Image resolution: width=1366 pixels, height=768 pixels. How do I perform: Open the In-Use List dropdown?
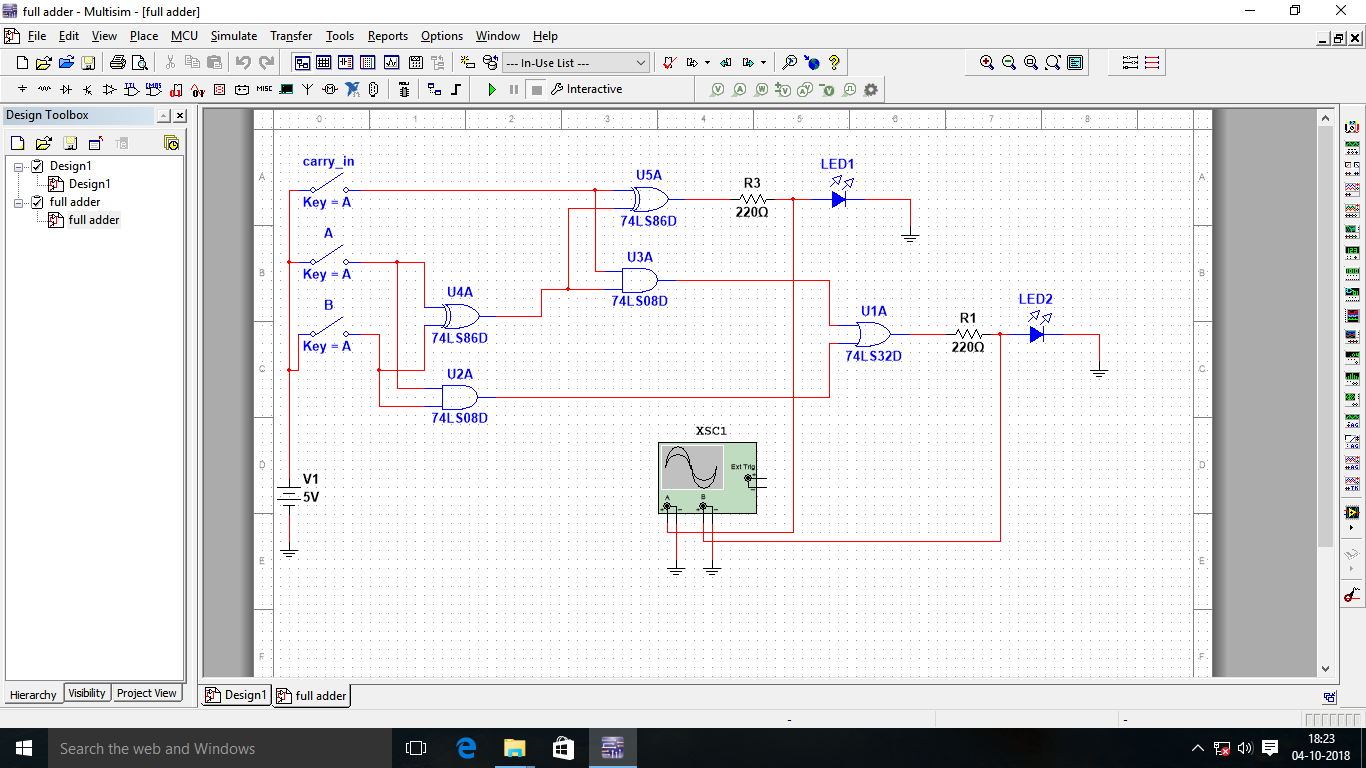pos(640,62)
